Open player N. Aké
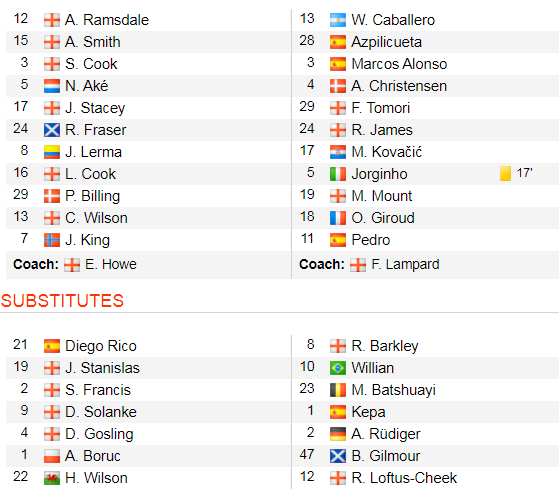 coord(86,86)
